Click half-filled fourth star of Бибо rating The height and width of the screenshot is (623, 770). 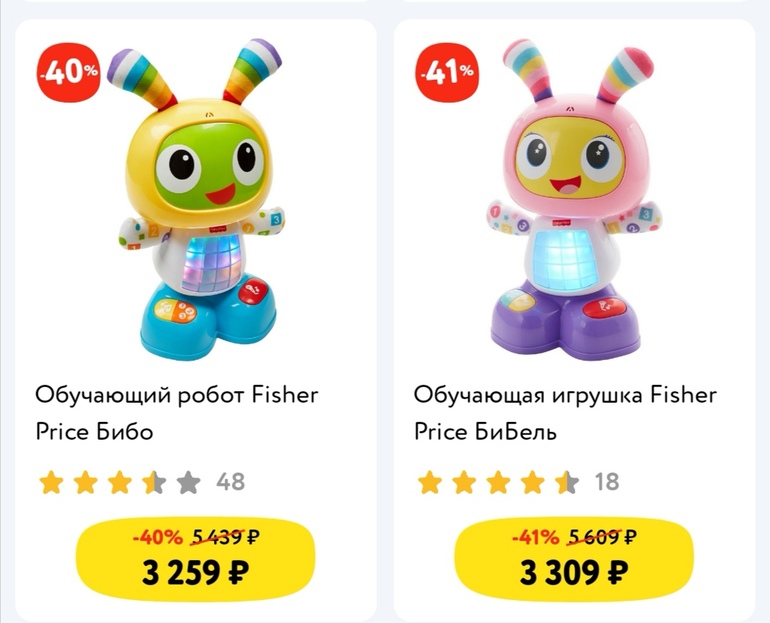click(154, 482)
